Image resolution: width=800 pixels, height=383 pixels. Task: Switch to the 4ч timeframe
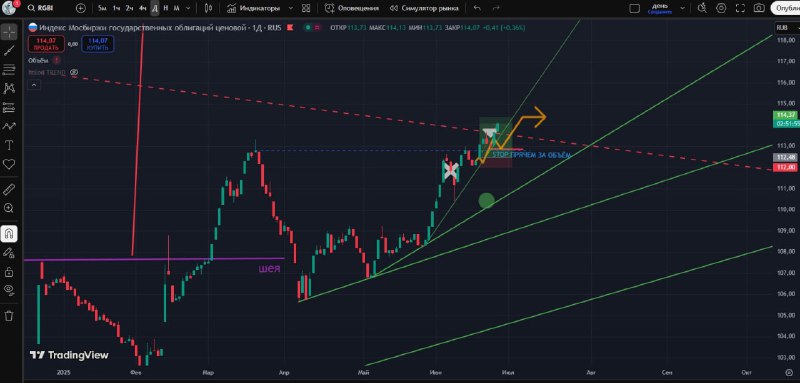tap(143, 8)
